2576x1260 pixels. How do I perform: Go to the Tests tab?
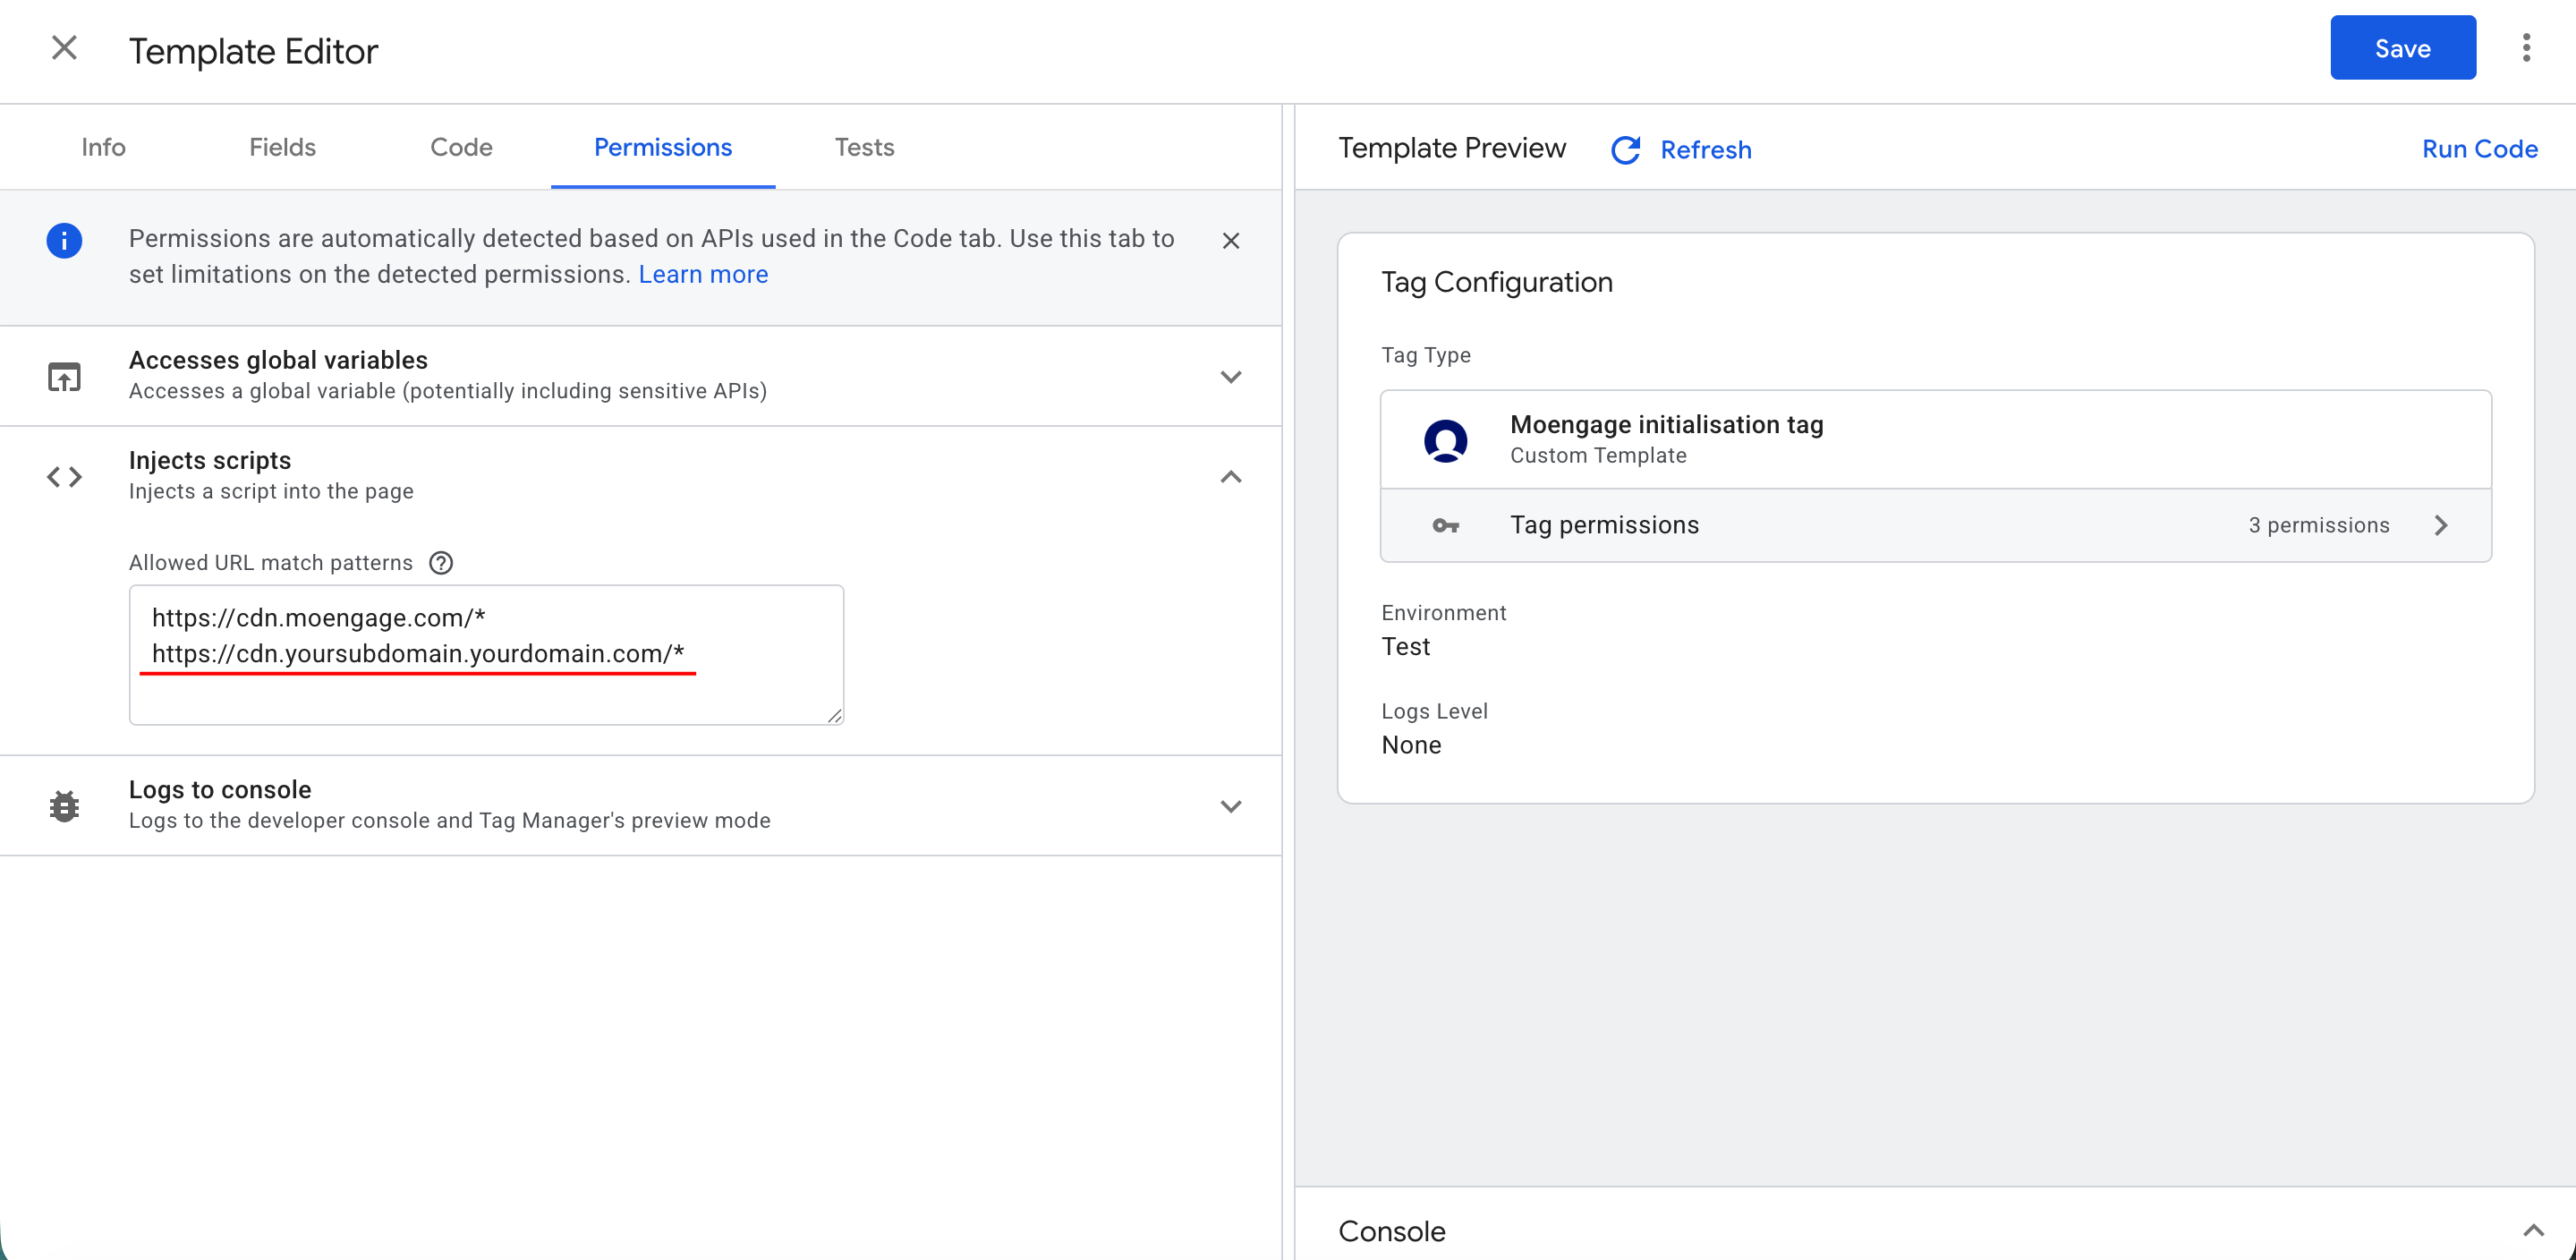[x=864, y=148]
